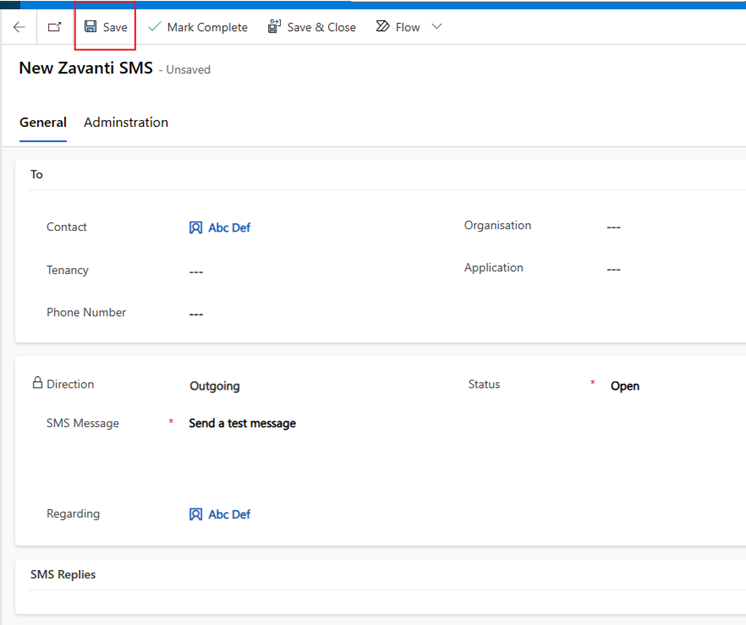746x625 pixels.
Task: Open Abc Def link in Contact field
Action: click(229, 228)
